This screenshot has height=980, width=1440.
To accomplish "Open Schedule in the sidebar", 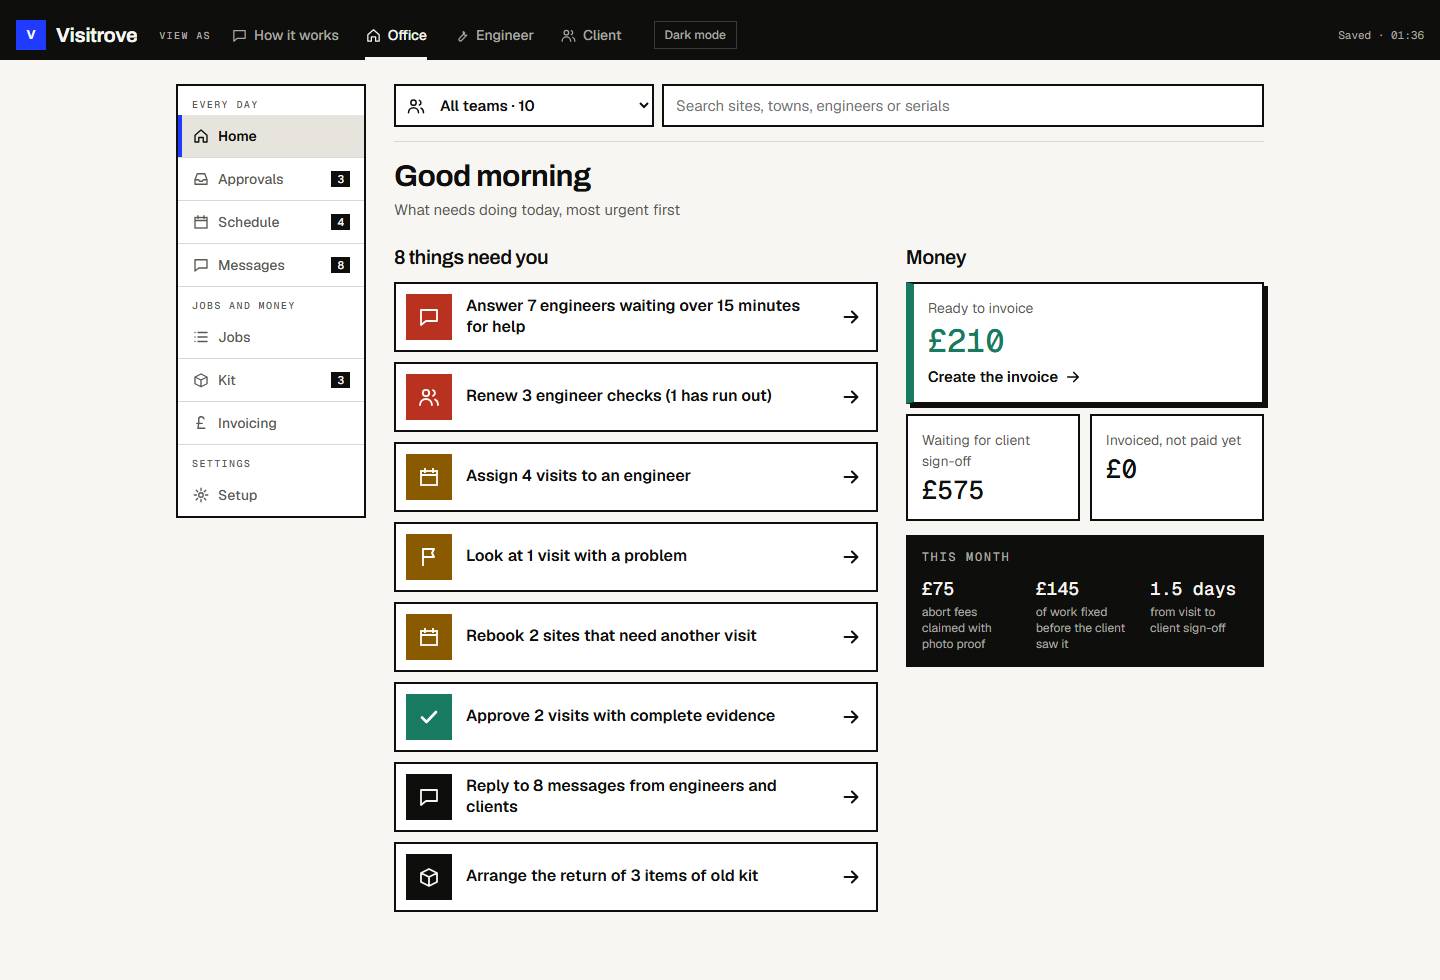I will point(271,222).
